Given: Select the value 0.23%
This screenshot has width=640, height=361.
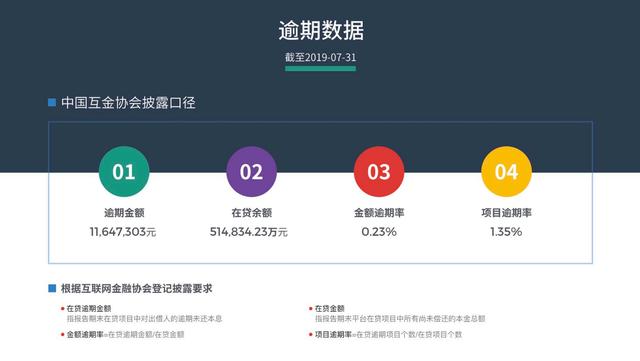Looking at the screenshot, I should pyautogui.click(x=379, y=232).
